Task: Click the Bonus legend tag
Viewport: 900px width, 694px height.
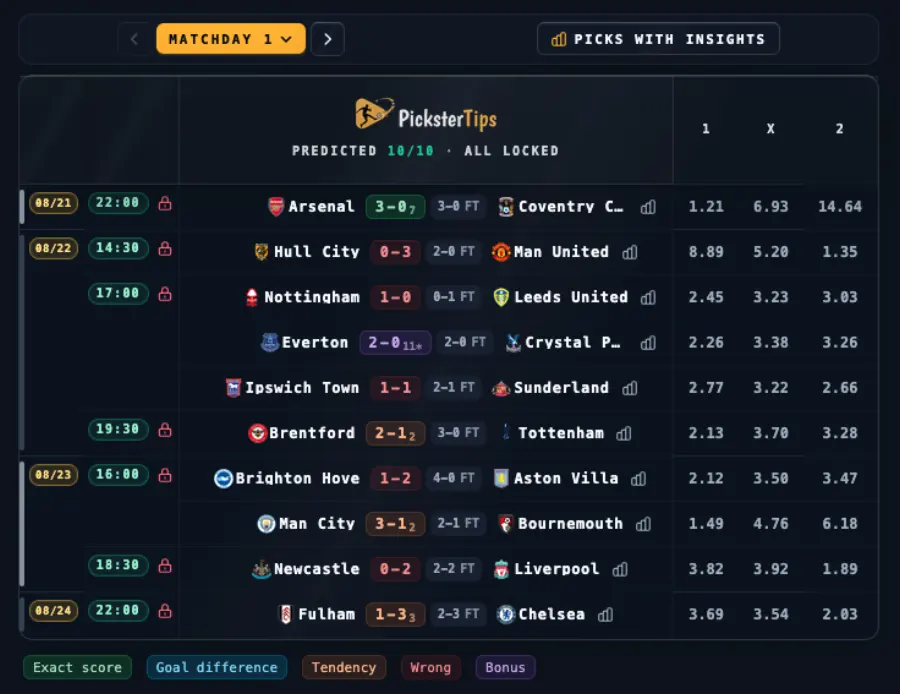Action: click(505, 668)
